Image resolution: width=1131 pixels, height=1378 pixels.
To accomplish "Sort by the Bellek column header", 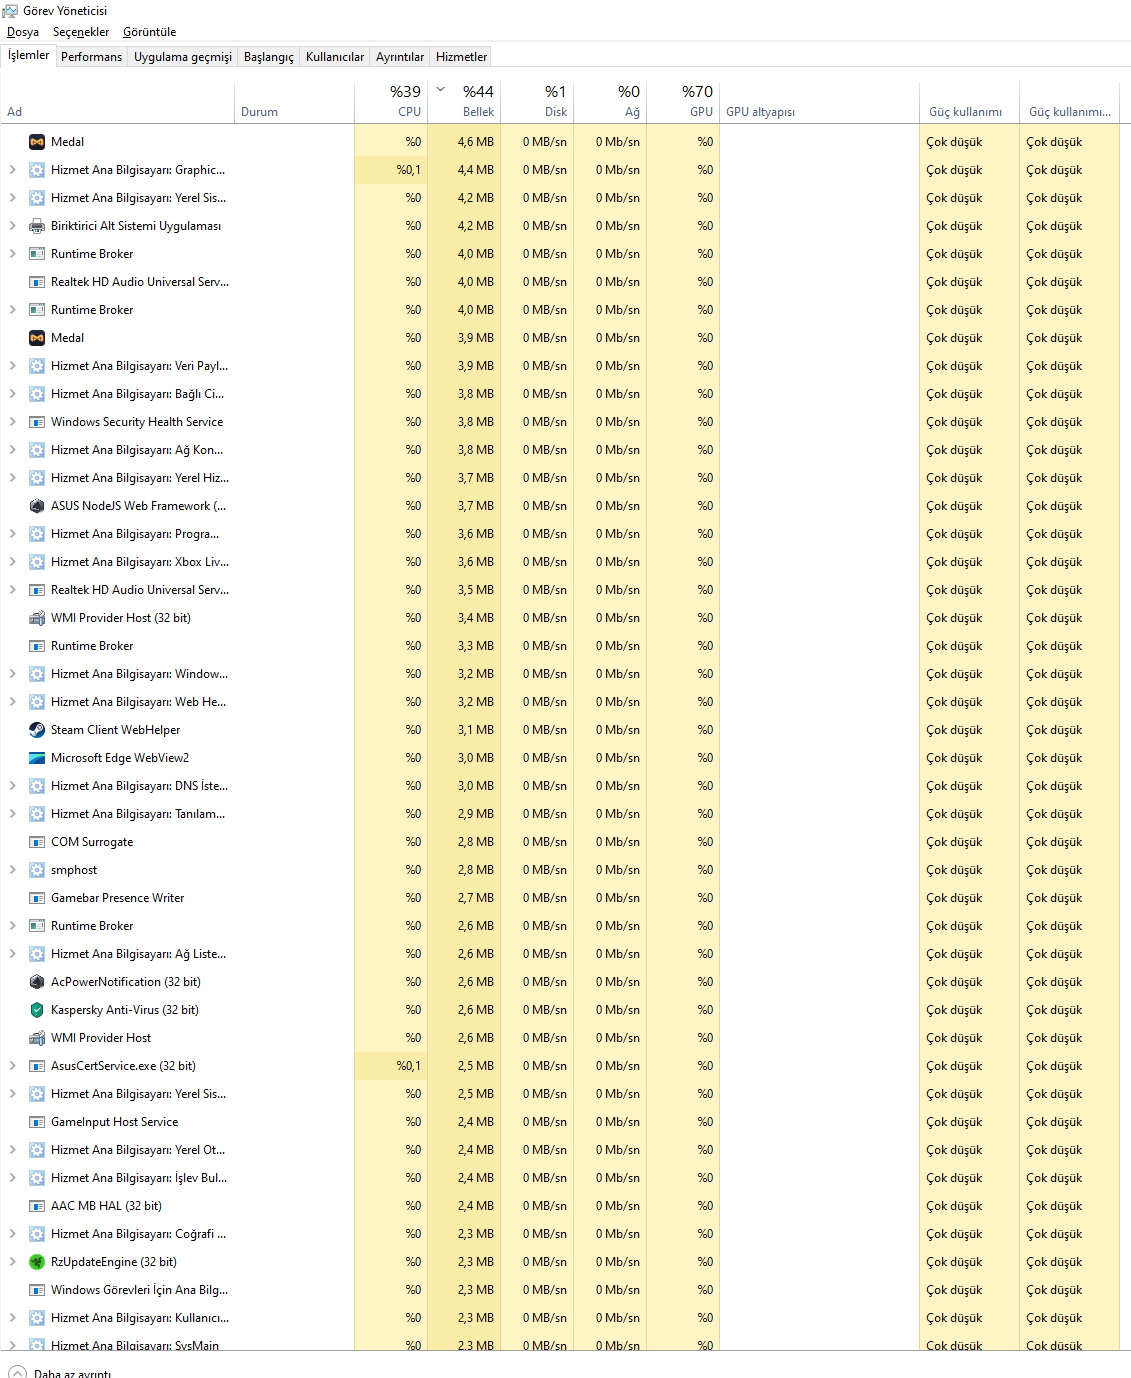I will click(464, 102).
